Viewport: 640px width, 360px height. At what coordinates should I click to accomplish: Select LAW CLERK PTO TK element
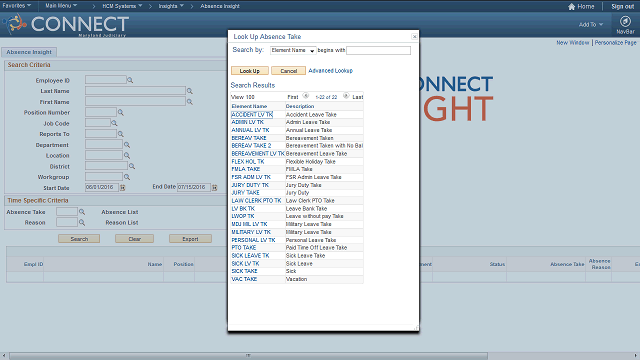pyautogui.click(x=256, y=201)
